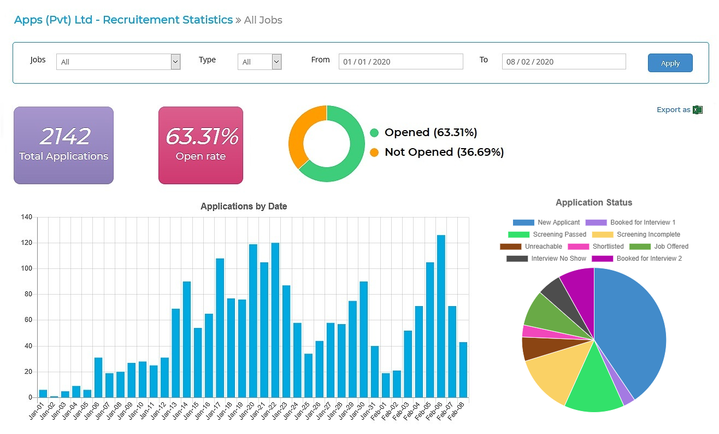Click the Total Applications card
The height and width of the screenshot is (434, 719).
pyautogui.click(x=63, y=146)
